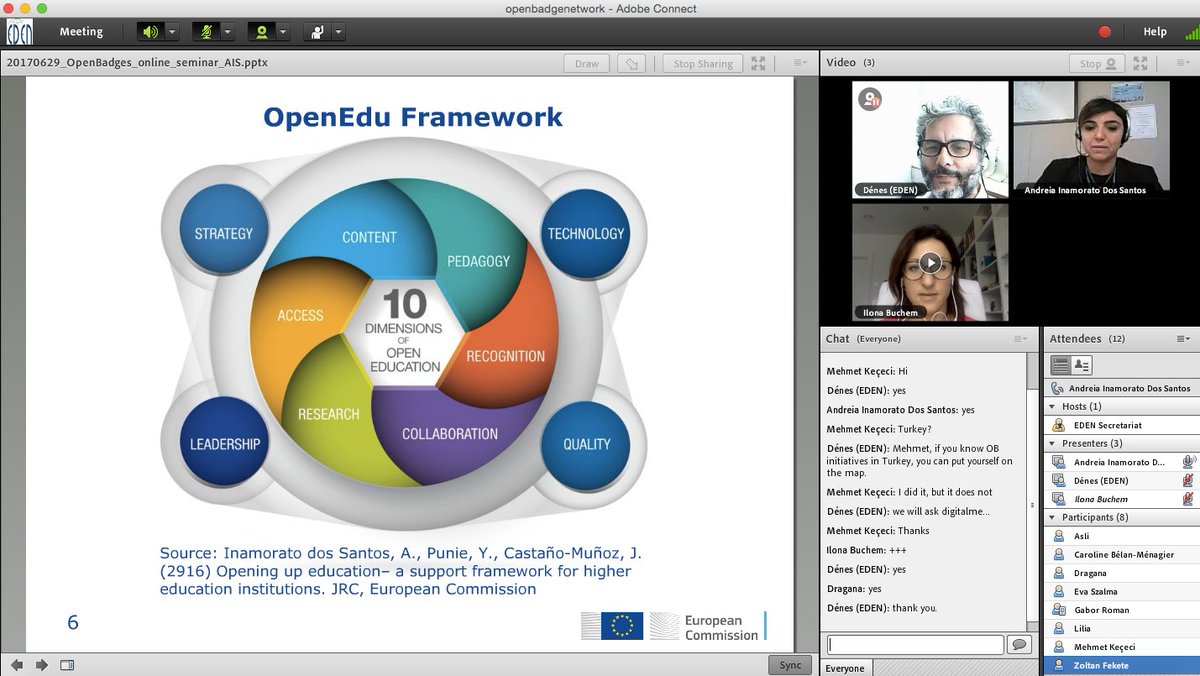This screenshot has height=676, width=1200.
Task: Open the Help menu
Action: 1155,31
